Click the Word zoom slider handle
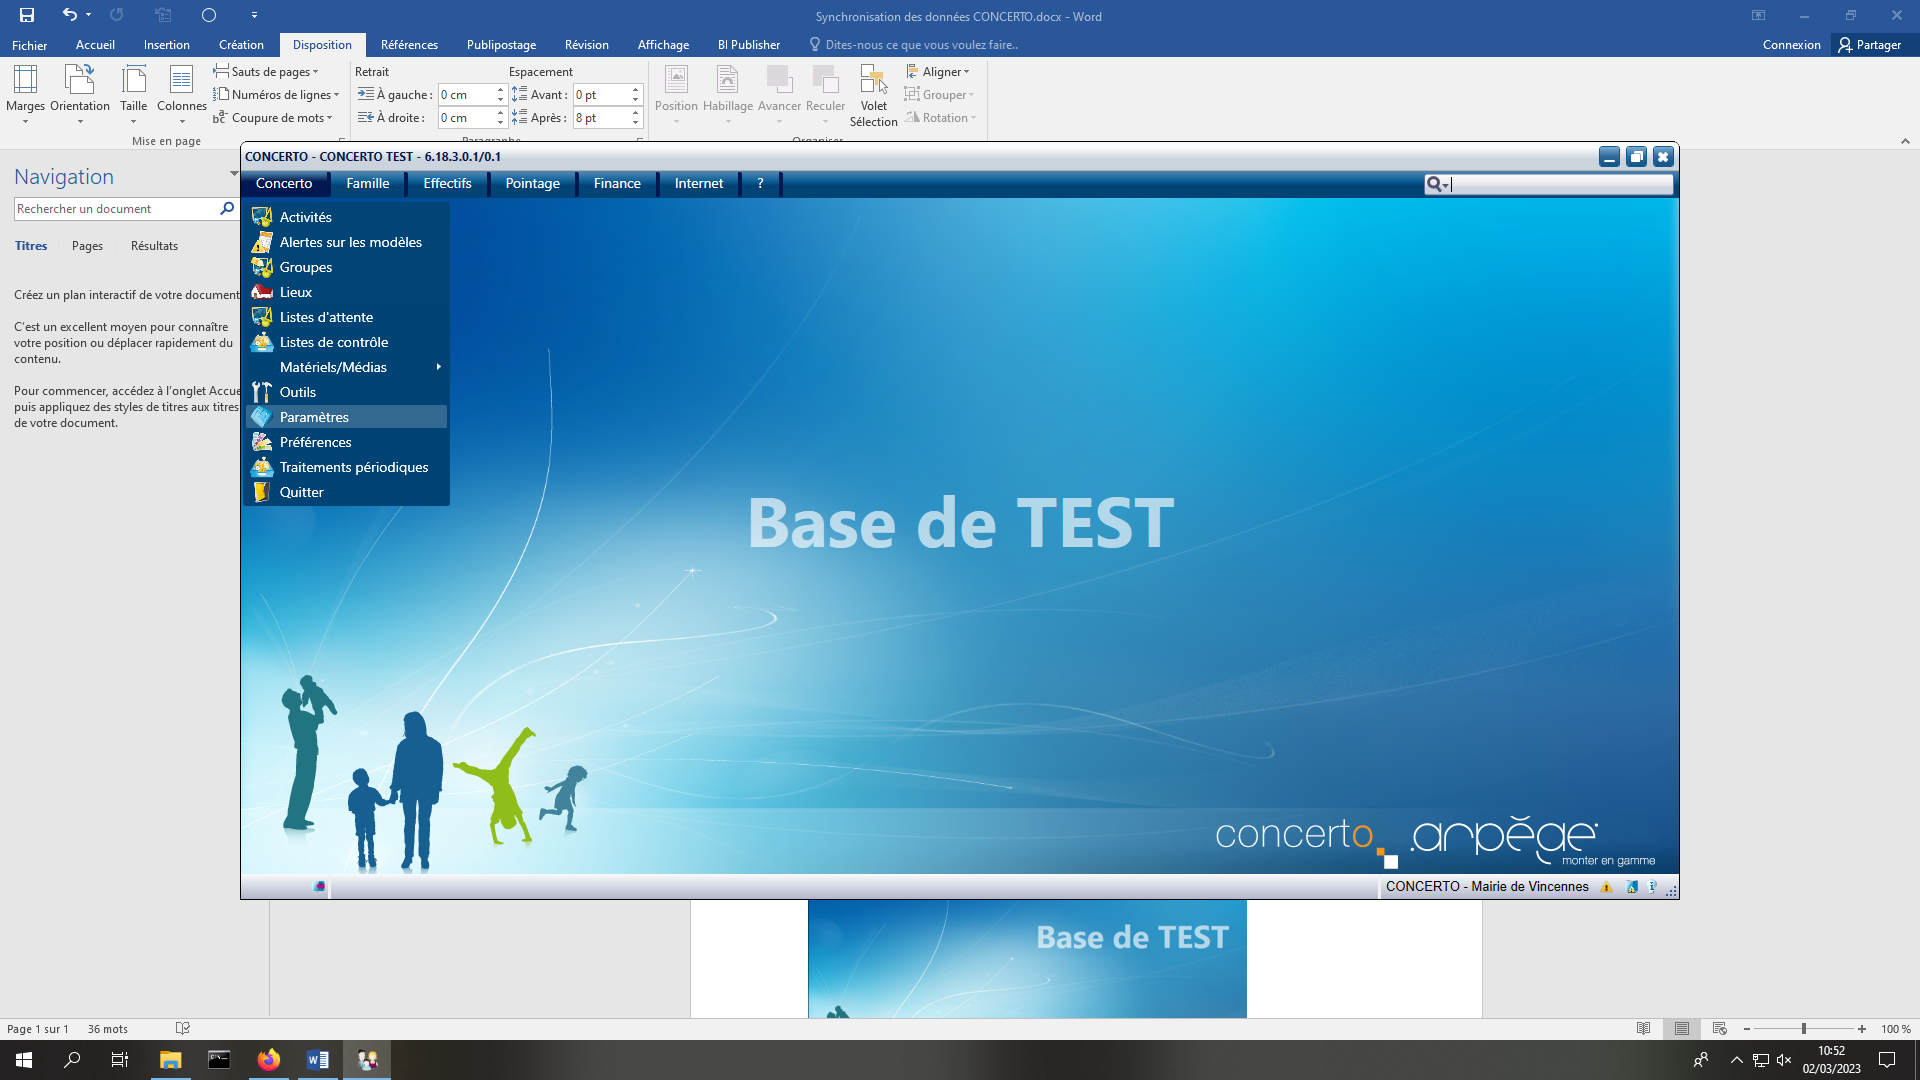This screenshot has width=1920, height=1080. click(x=1804, y=1029)
